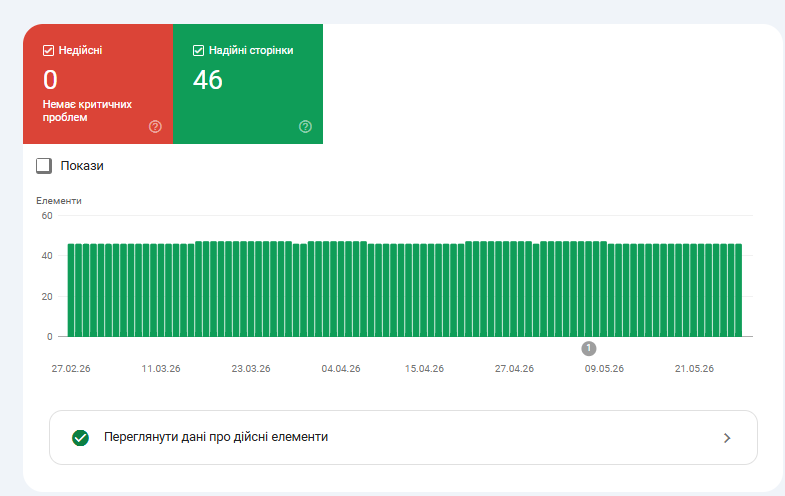Image resolution: width=785 pixels, height=496 pixels.
Task: Click the bar above 23.03.26 date
Action: 251,289
